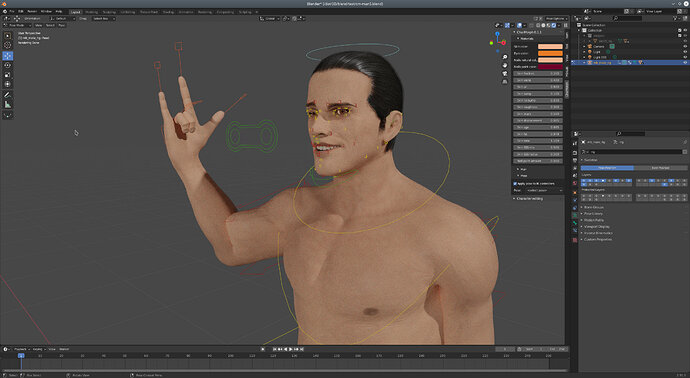Select the Cursor tool
Viewport: 690px width, 378px height.
[x=7, y=45]
